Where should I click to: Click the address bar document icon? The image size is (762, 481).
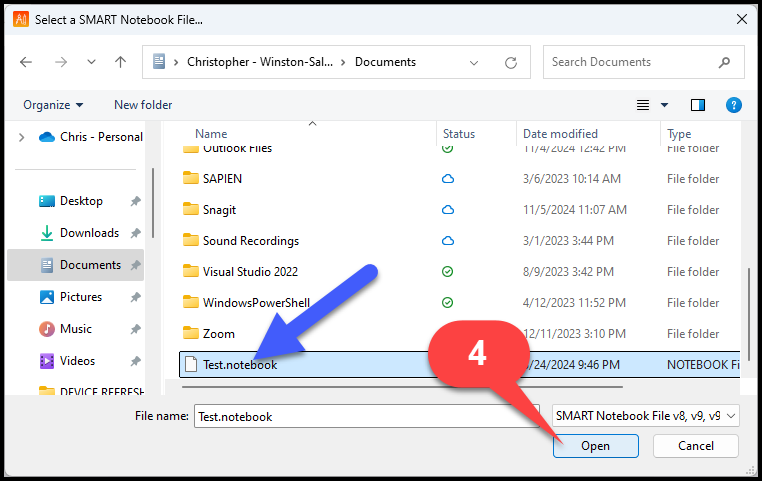(x=159, y=62)
